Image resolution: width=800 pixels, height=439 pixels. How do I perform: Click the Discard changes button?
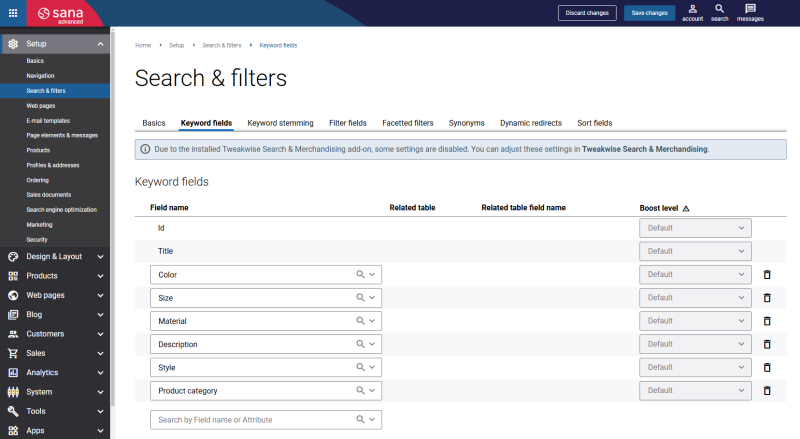click(x=587, y=13)
